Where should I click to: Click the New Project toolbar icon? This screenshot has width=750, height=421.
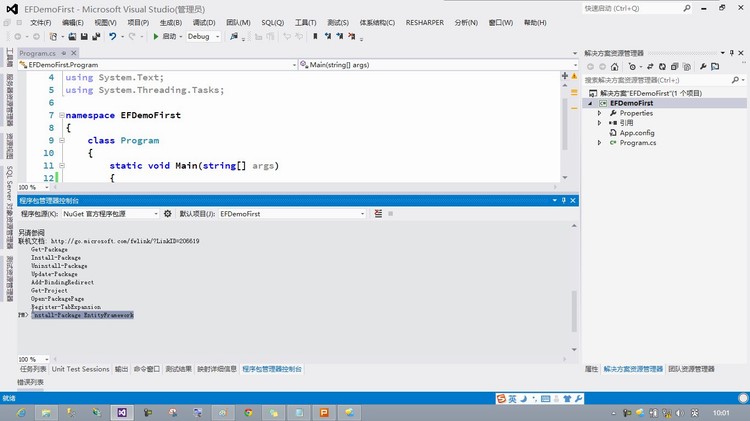pyautogui.click(x=53, y=36)
